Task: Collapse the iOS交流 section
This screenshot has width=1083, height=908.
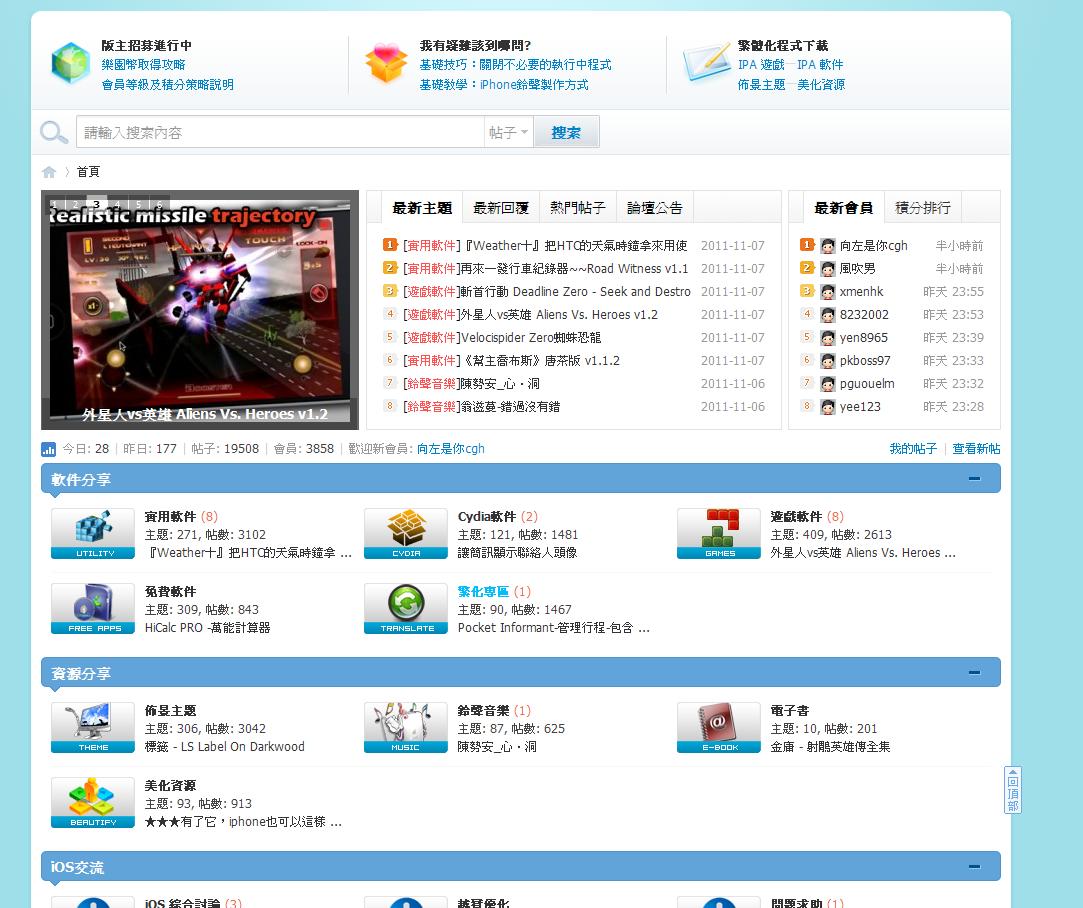Action: point(975,867)
